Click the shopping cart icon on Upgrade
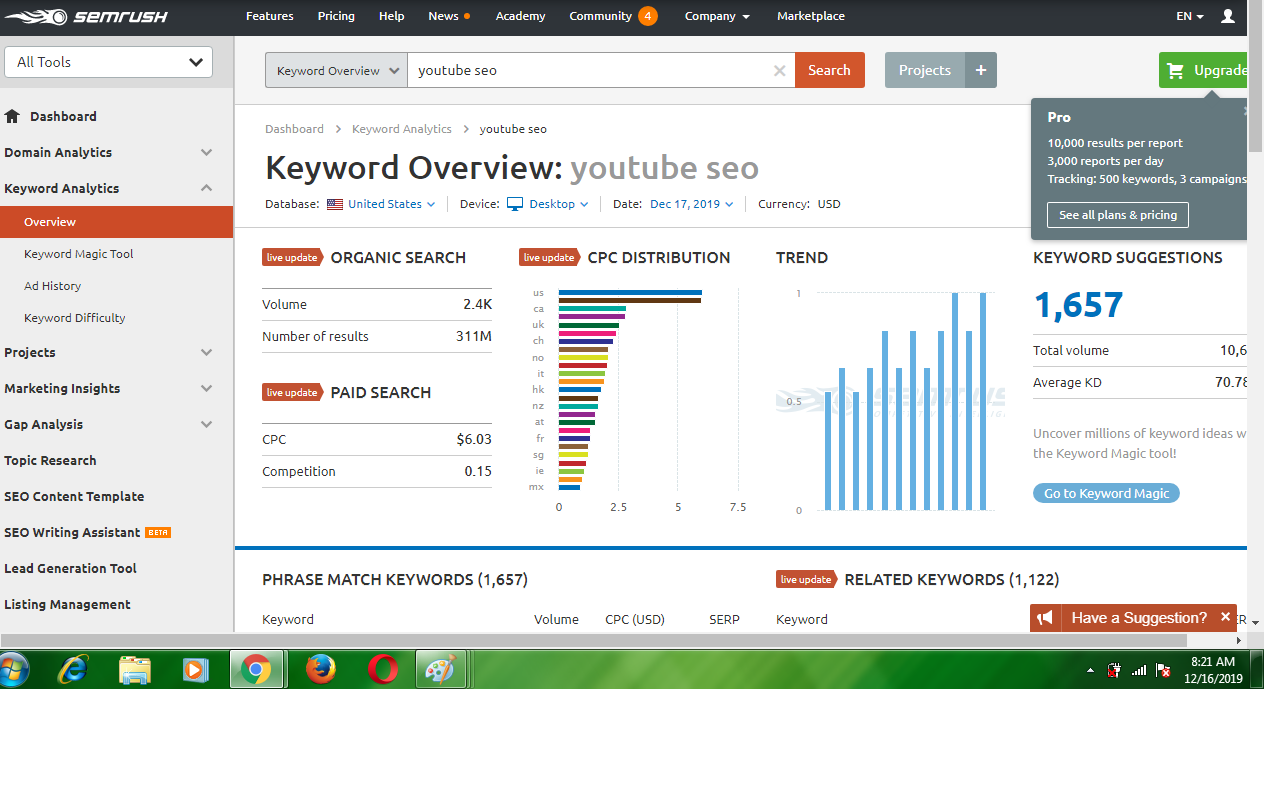This screenshot has height=800, width=1280. click(x=1175, y=70)
